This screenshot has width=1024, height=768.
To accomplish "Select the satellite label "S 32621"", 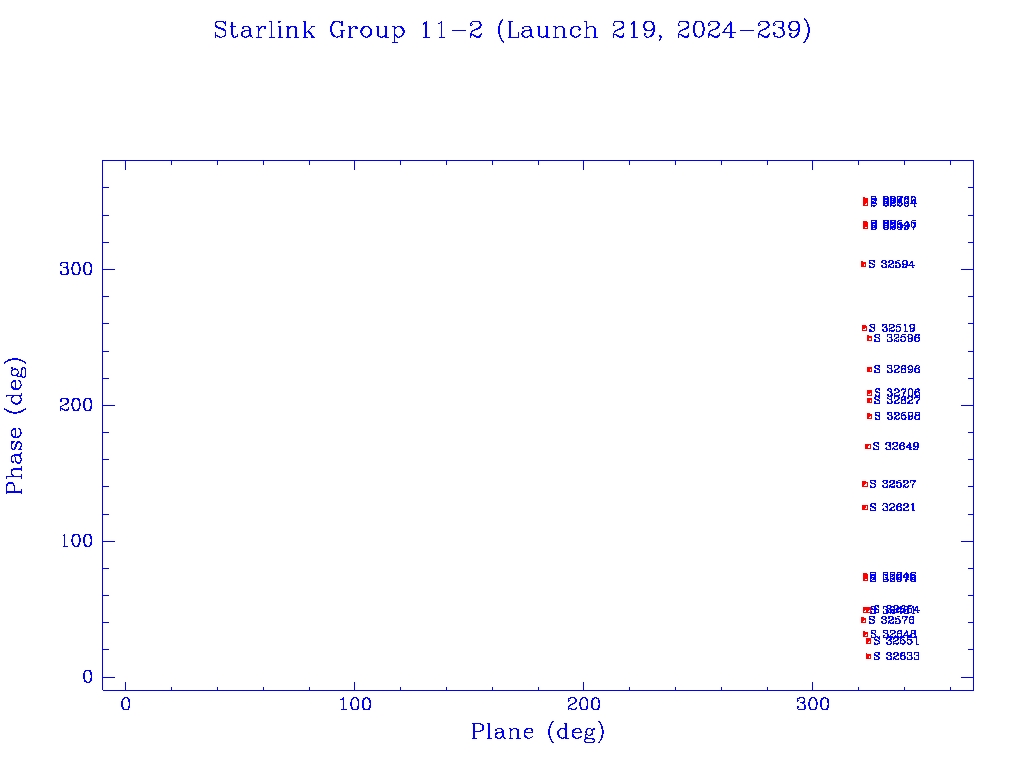I will point(893,507).
